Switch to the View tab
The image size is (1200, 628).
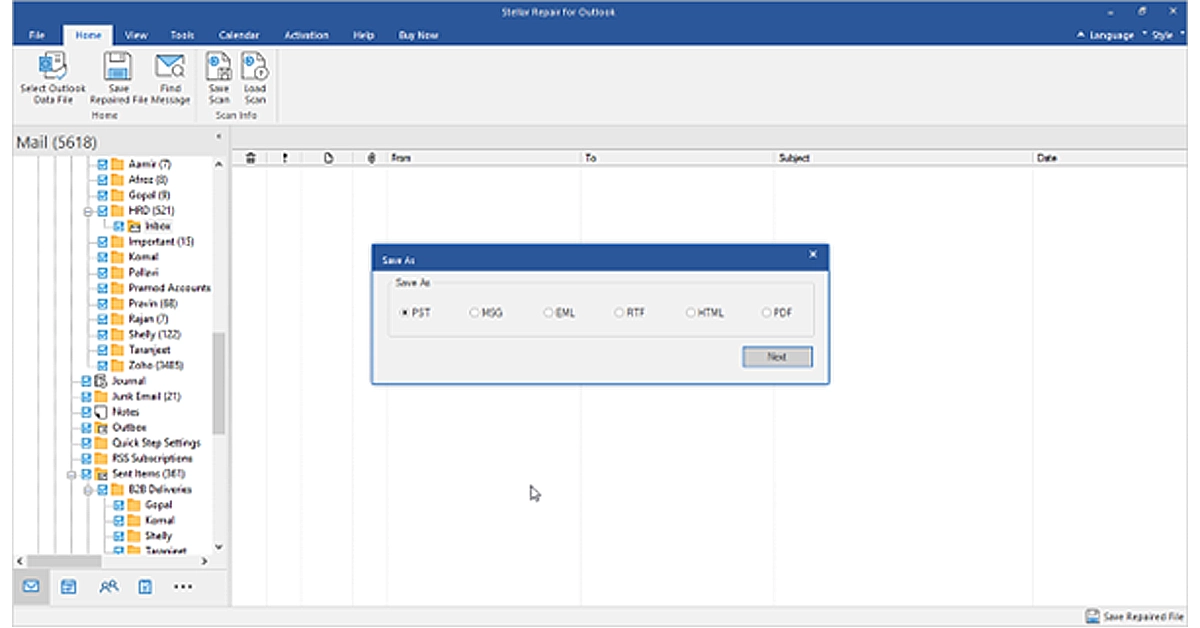(136, 35)
